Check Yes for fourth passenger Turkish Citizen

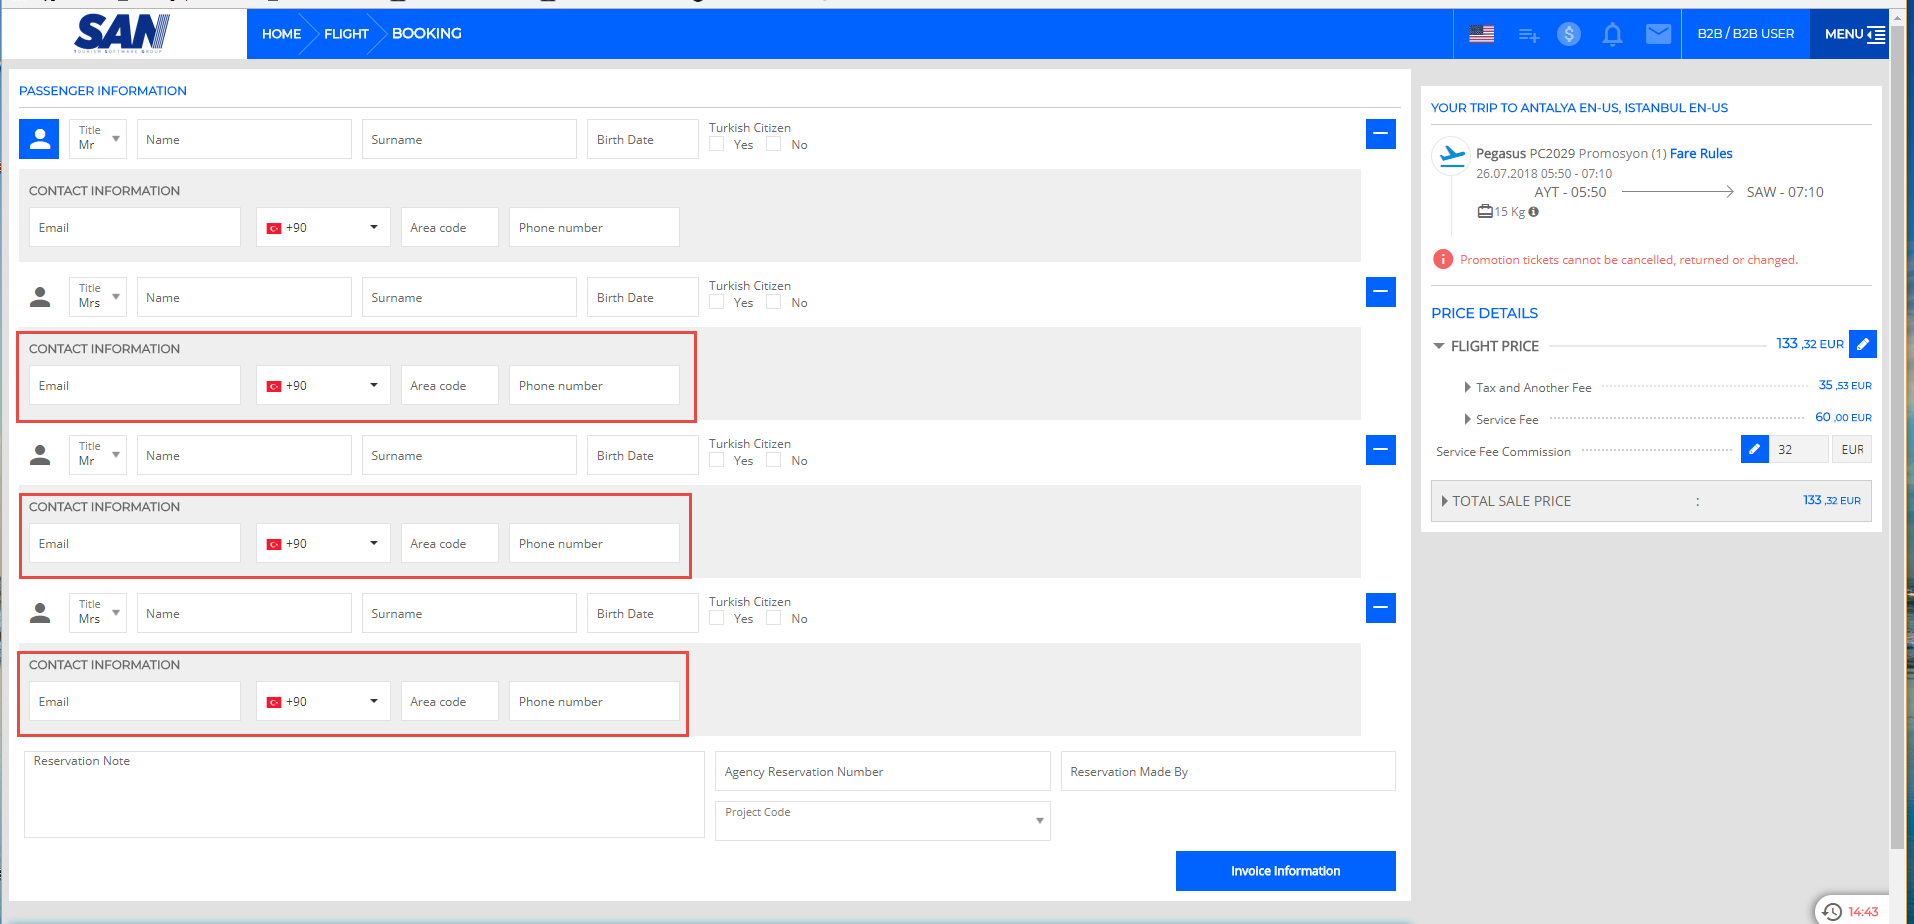(717, 618)
